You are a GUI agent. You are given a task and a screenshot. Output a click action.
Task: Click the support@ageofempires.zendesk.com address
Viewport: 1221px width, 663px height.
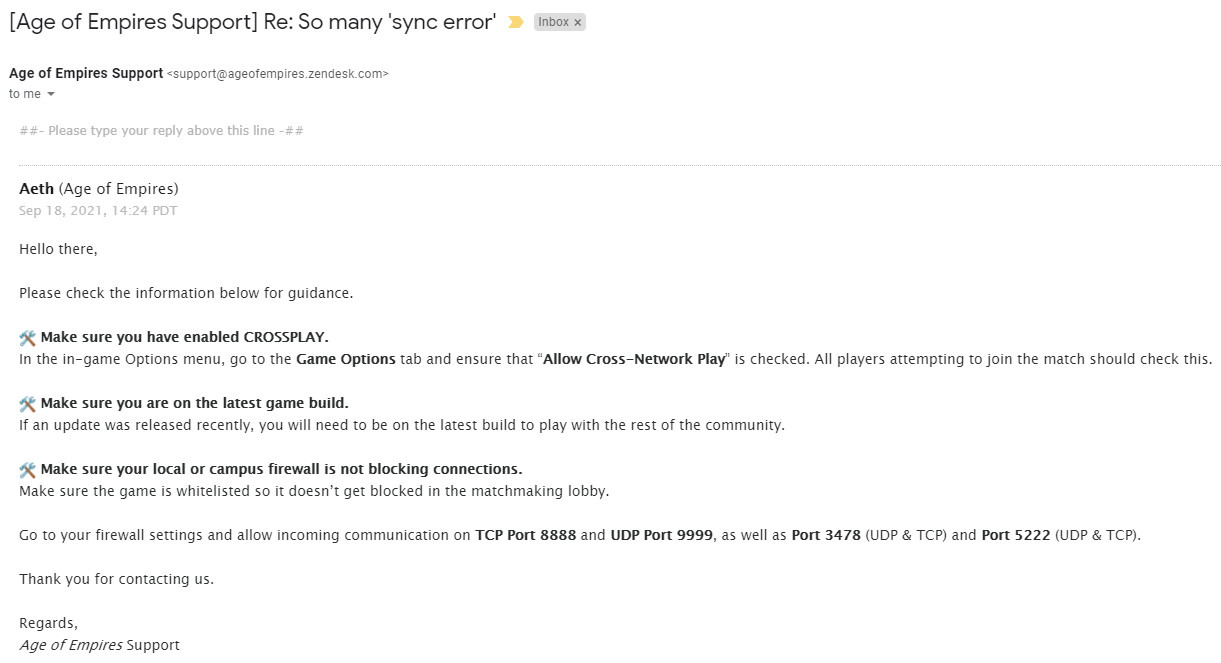coord(278,74)
